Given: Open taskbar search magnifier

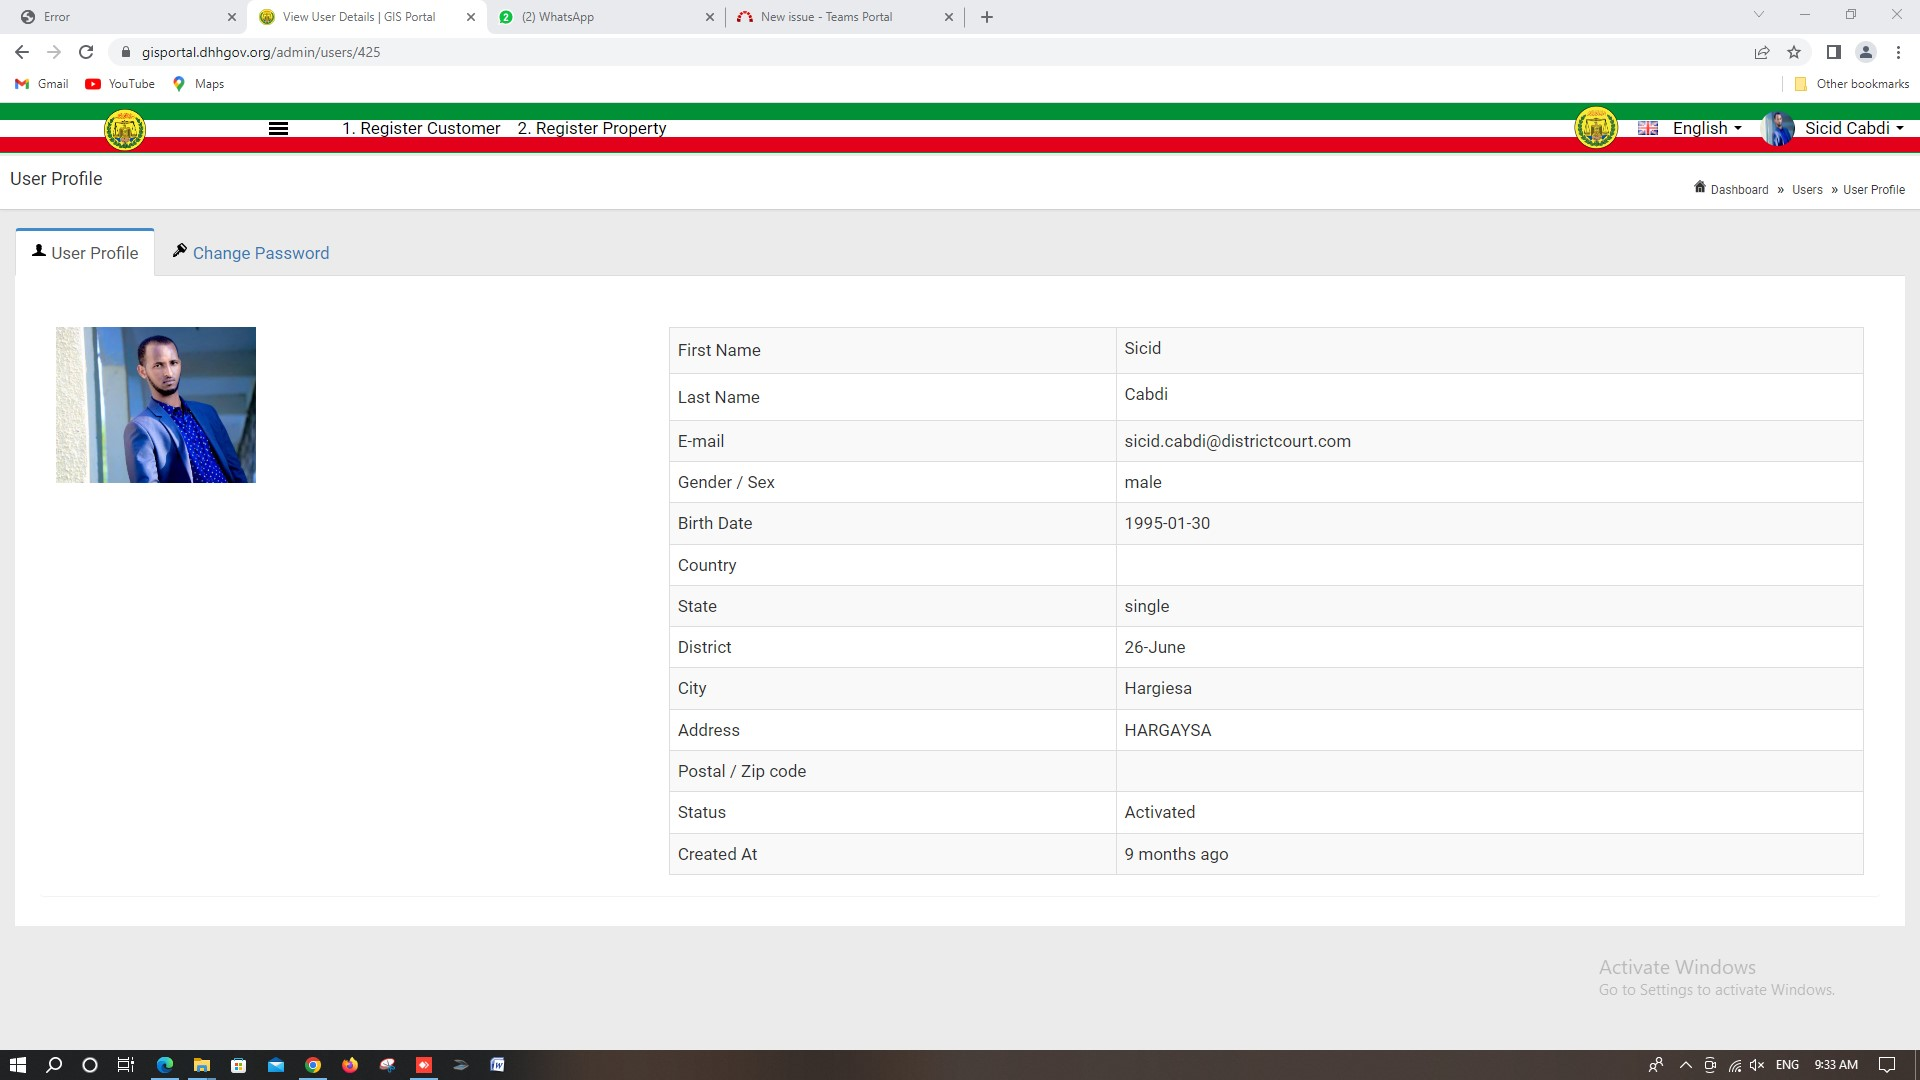Looking at the screenshot, I should (x=54, y=1065).
